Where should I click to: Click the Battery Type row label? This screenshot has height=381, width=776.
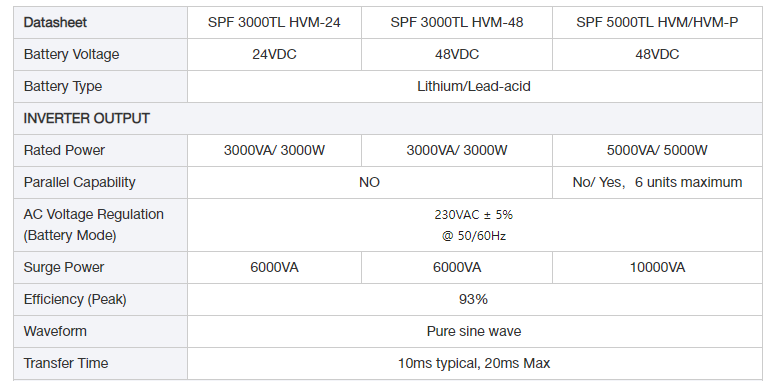tap(100, 87)
